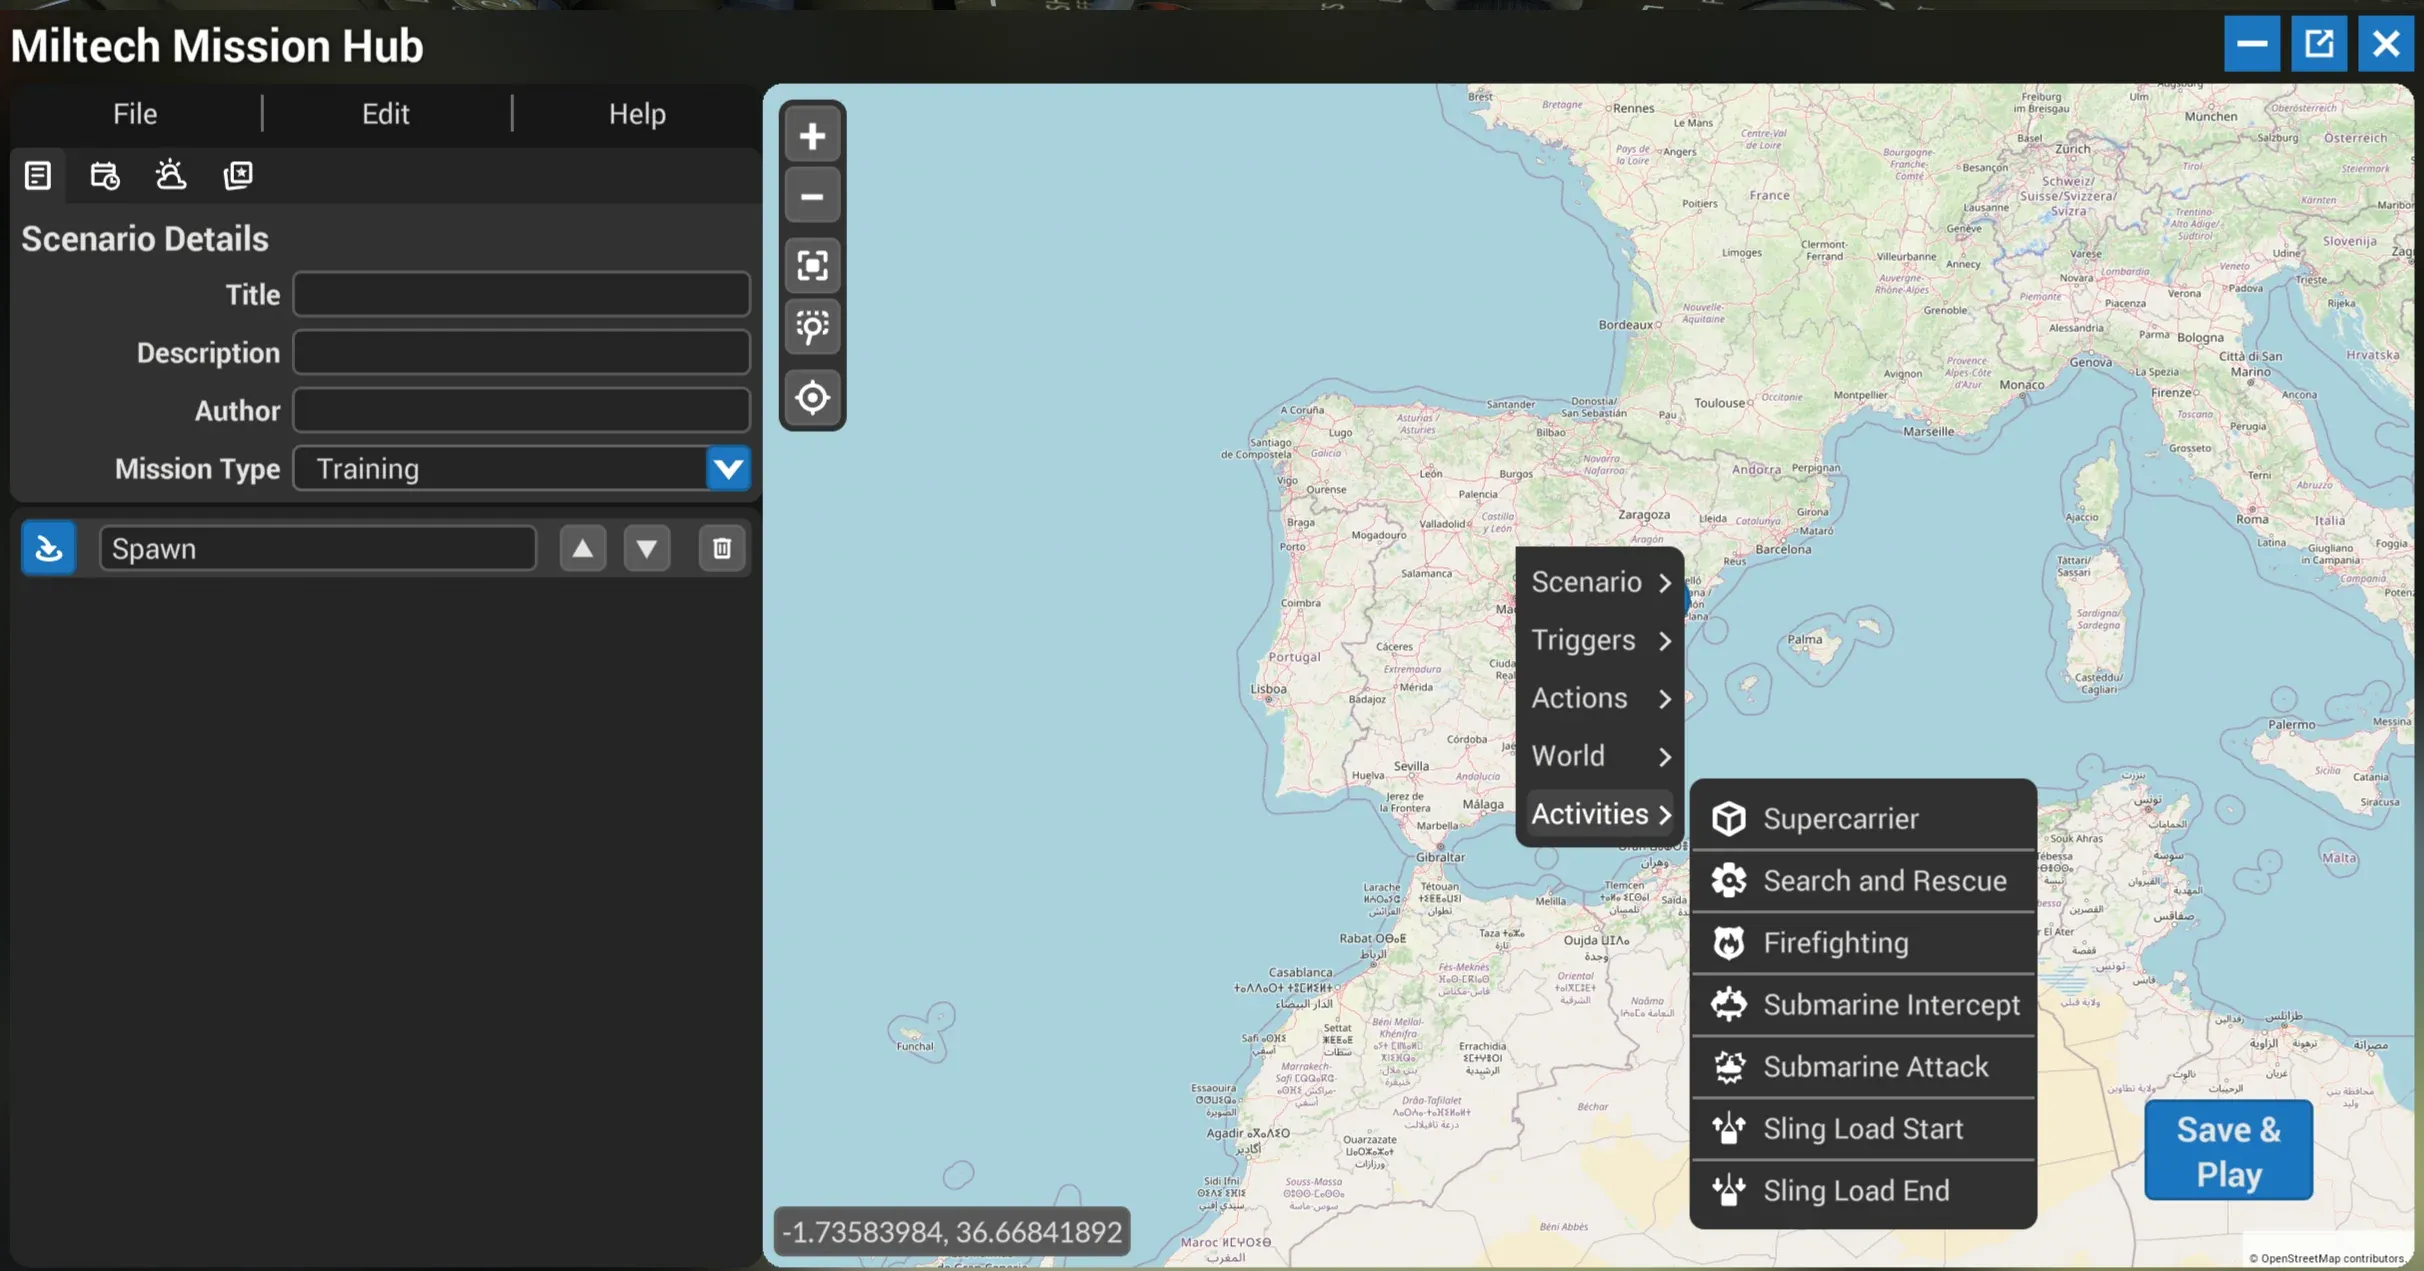
Task: Click the zoom in plus map button
Action: point(812,136)
